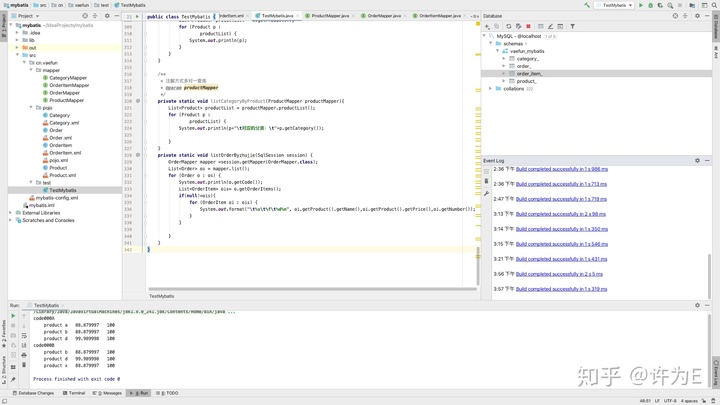Open the Messages tool window tab
This screenshot has height=405, width=720.
click(107, 393)
